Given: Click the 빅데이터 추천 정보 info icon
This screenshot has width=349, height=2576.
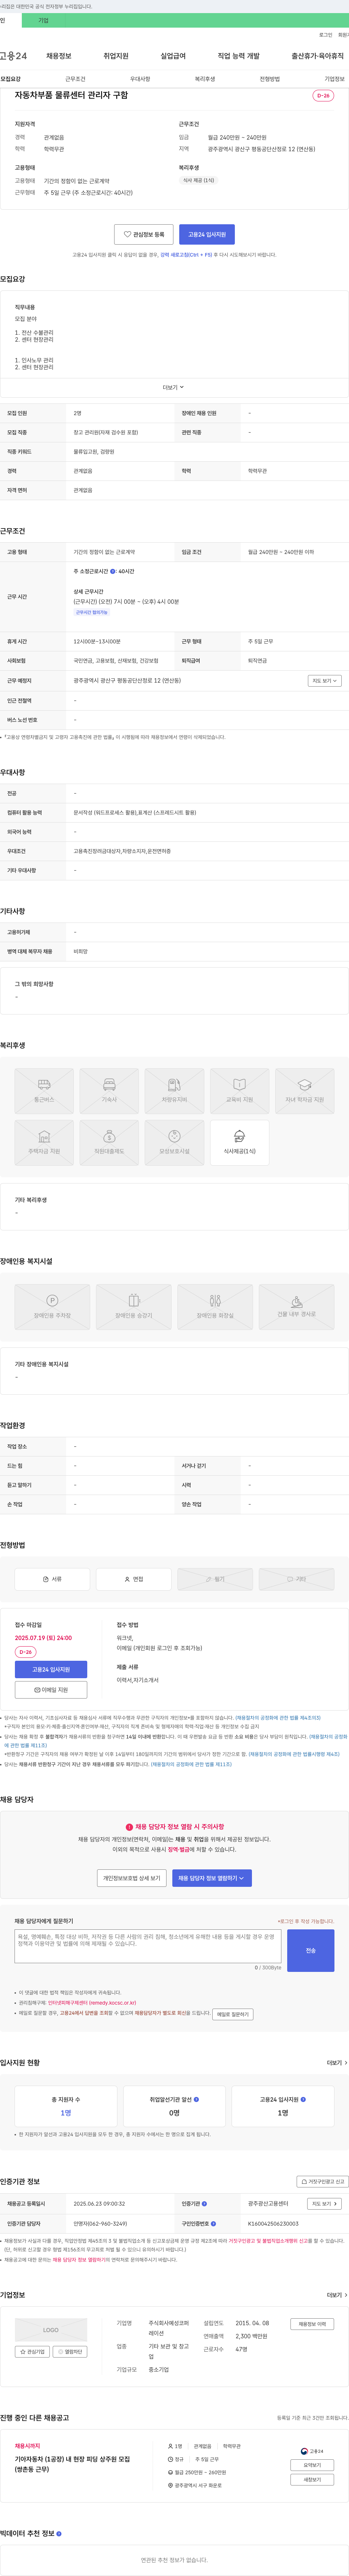Looking at the screenshot, I should pos(59,2533).
